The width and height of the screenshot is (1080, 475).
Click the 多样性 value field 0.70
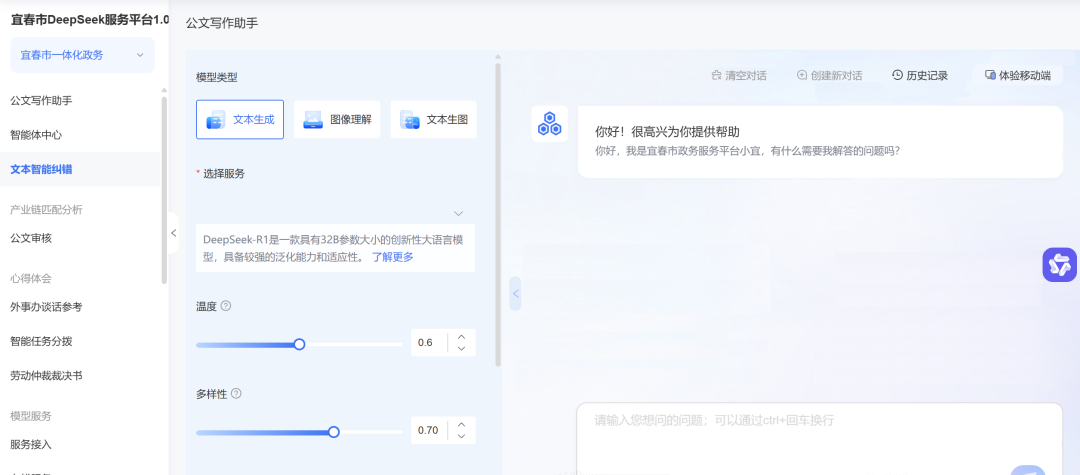pyautogui.click(x=429, y=431)
